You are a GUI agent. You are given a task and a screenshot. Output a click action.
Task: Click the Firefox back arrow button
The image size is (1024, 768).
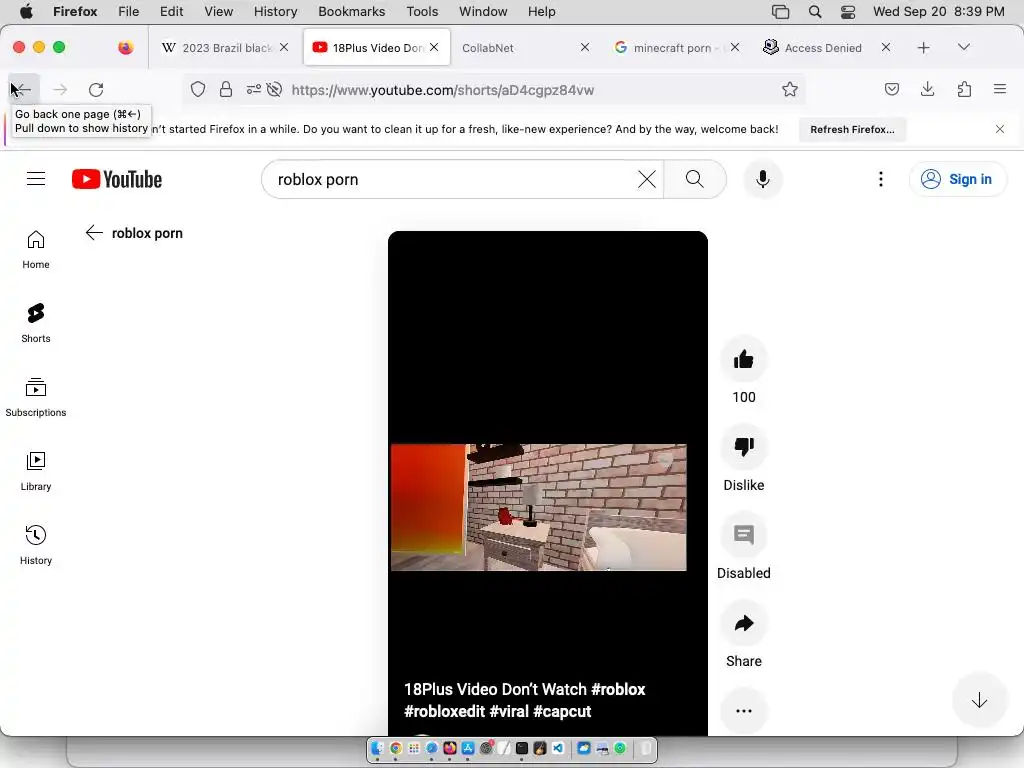click(x=22, y=90)
